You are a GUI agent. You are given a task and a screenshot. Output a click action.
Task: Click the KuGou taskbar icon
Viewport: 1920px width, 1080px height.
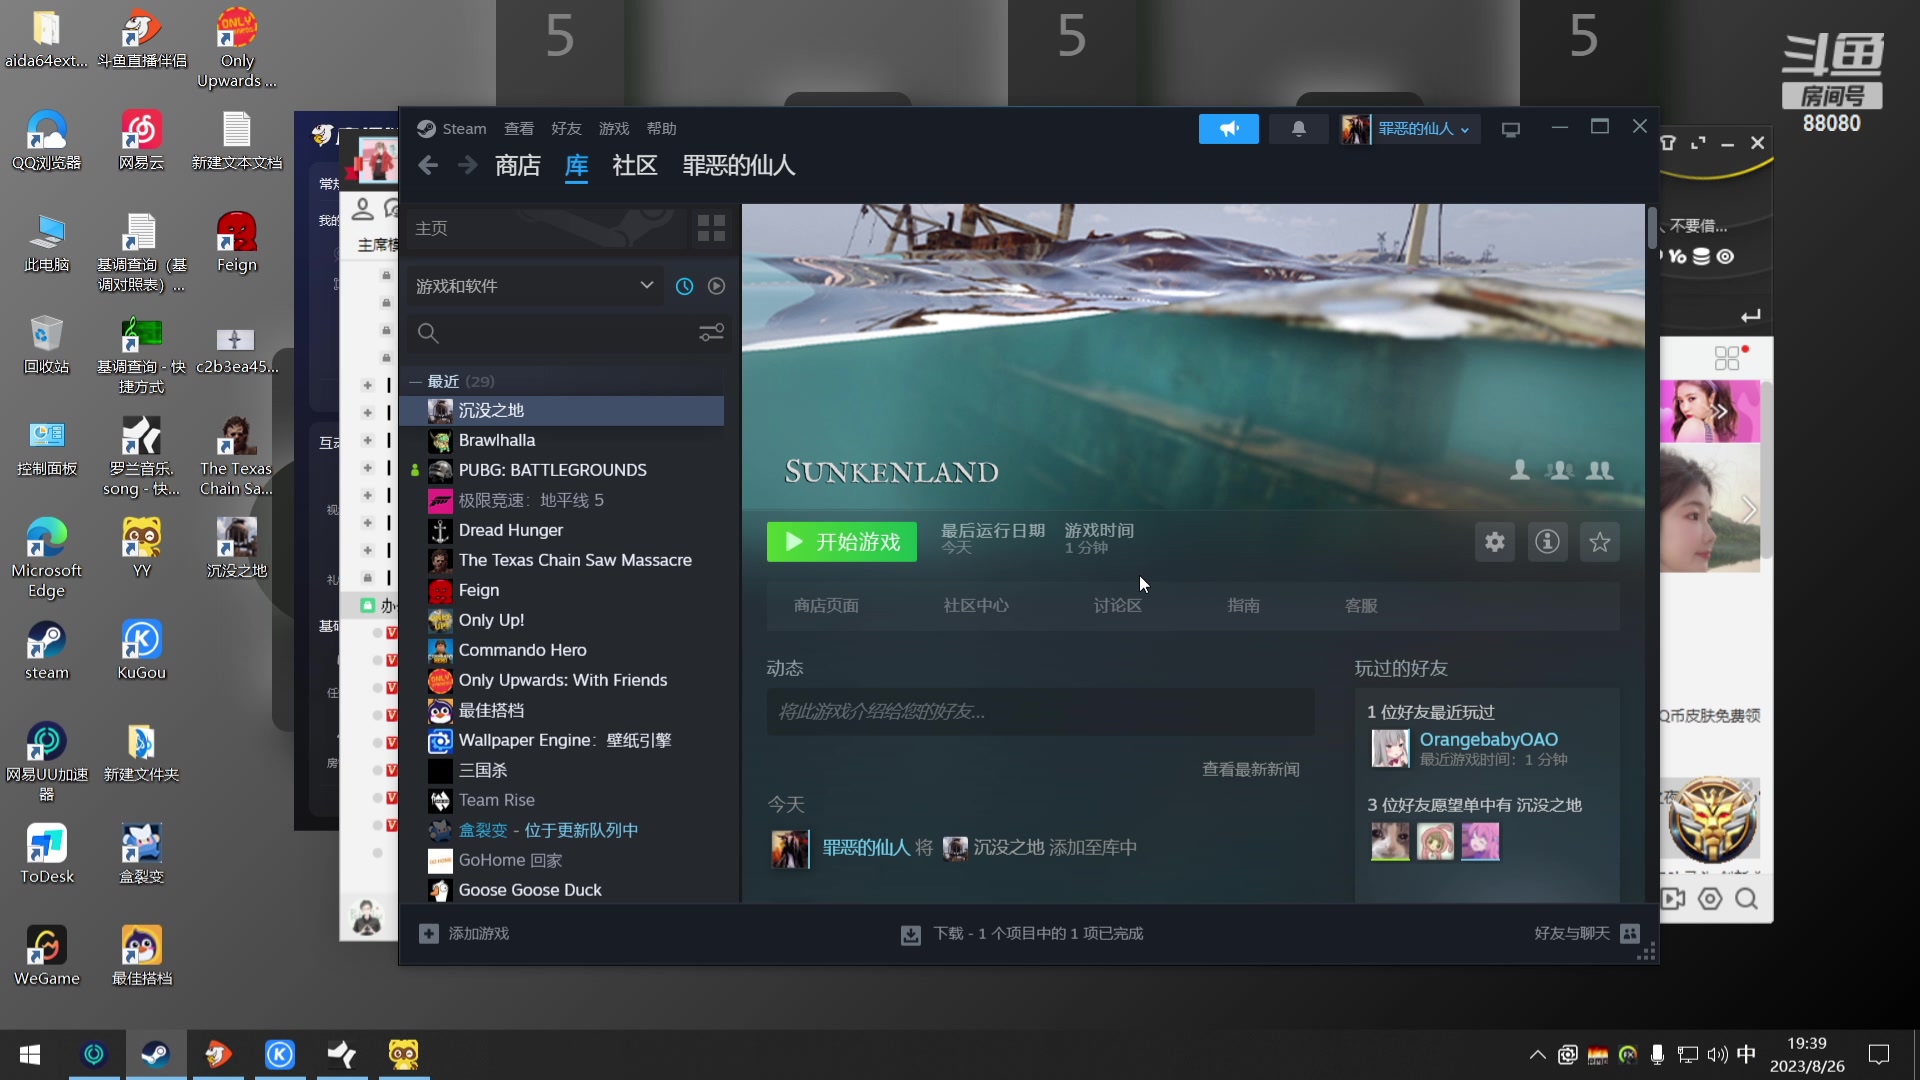(280, 1055)
